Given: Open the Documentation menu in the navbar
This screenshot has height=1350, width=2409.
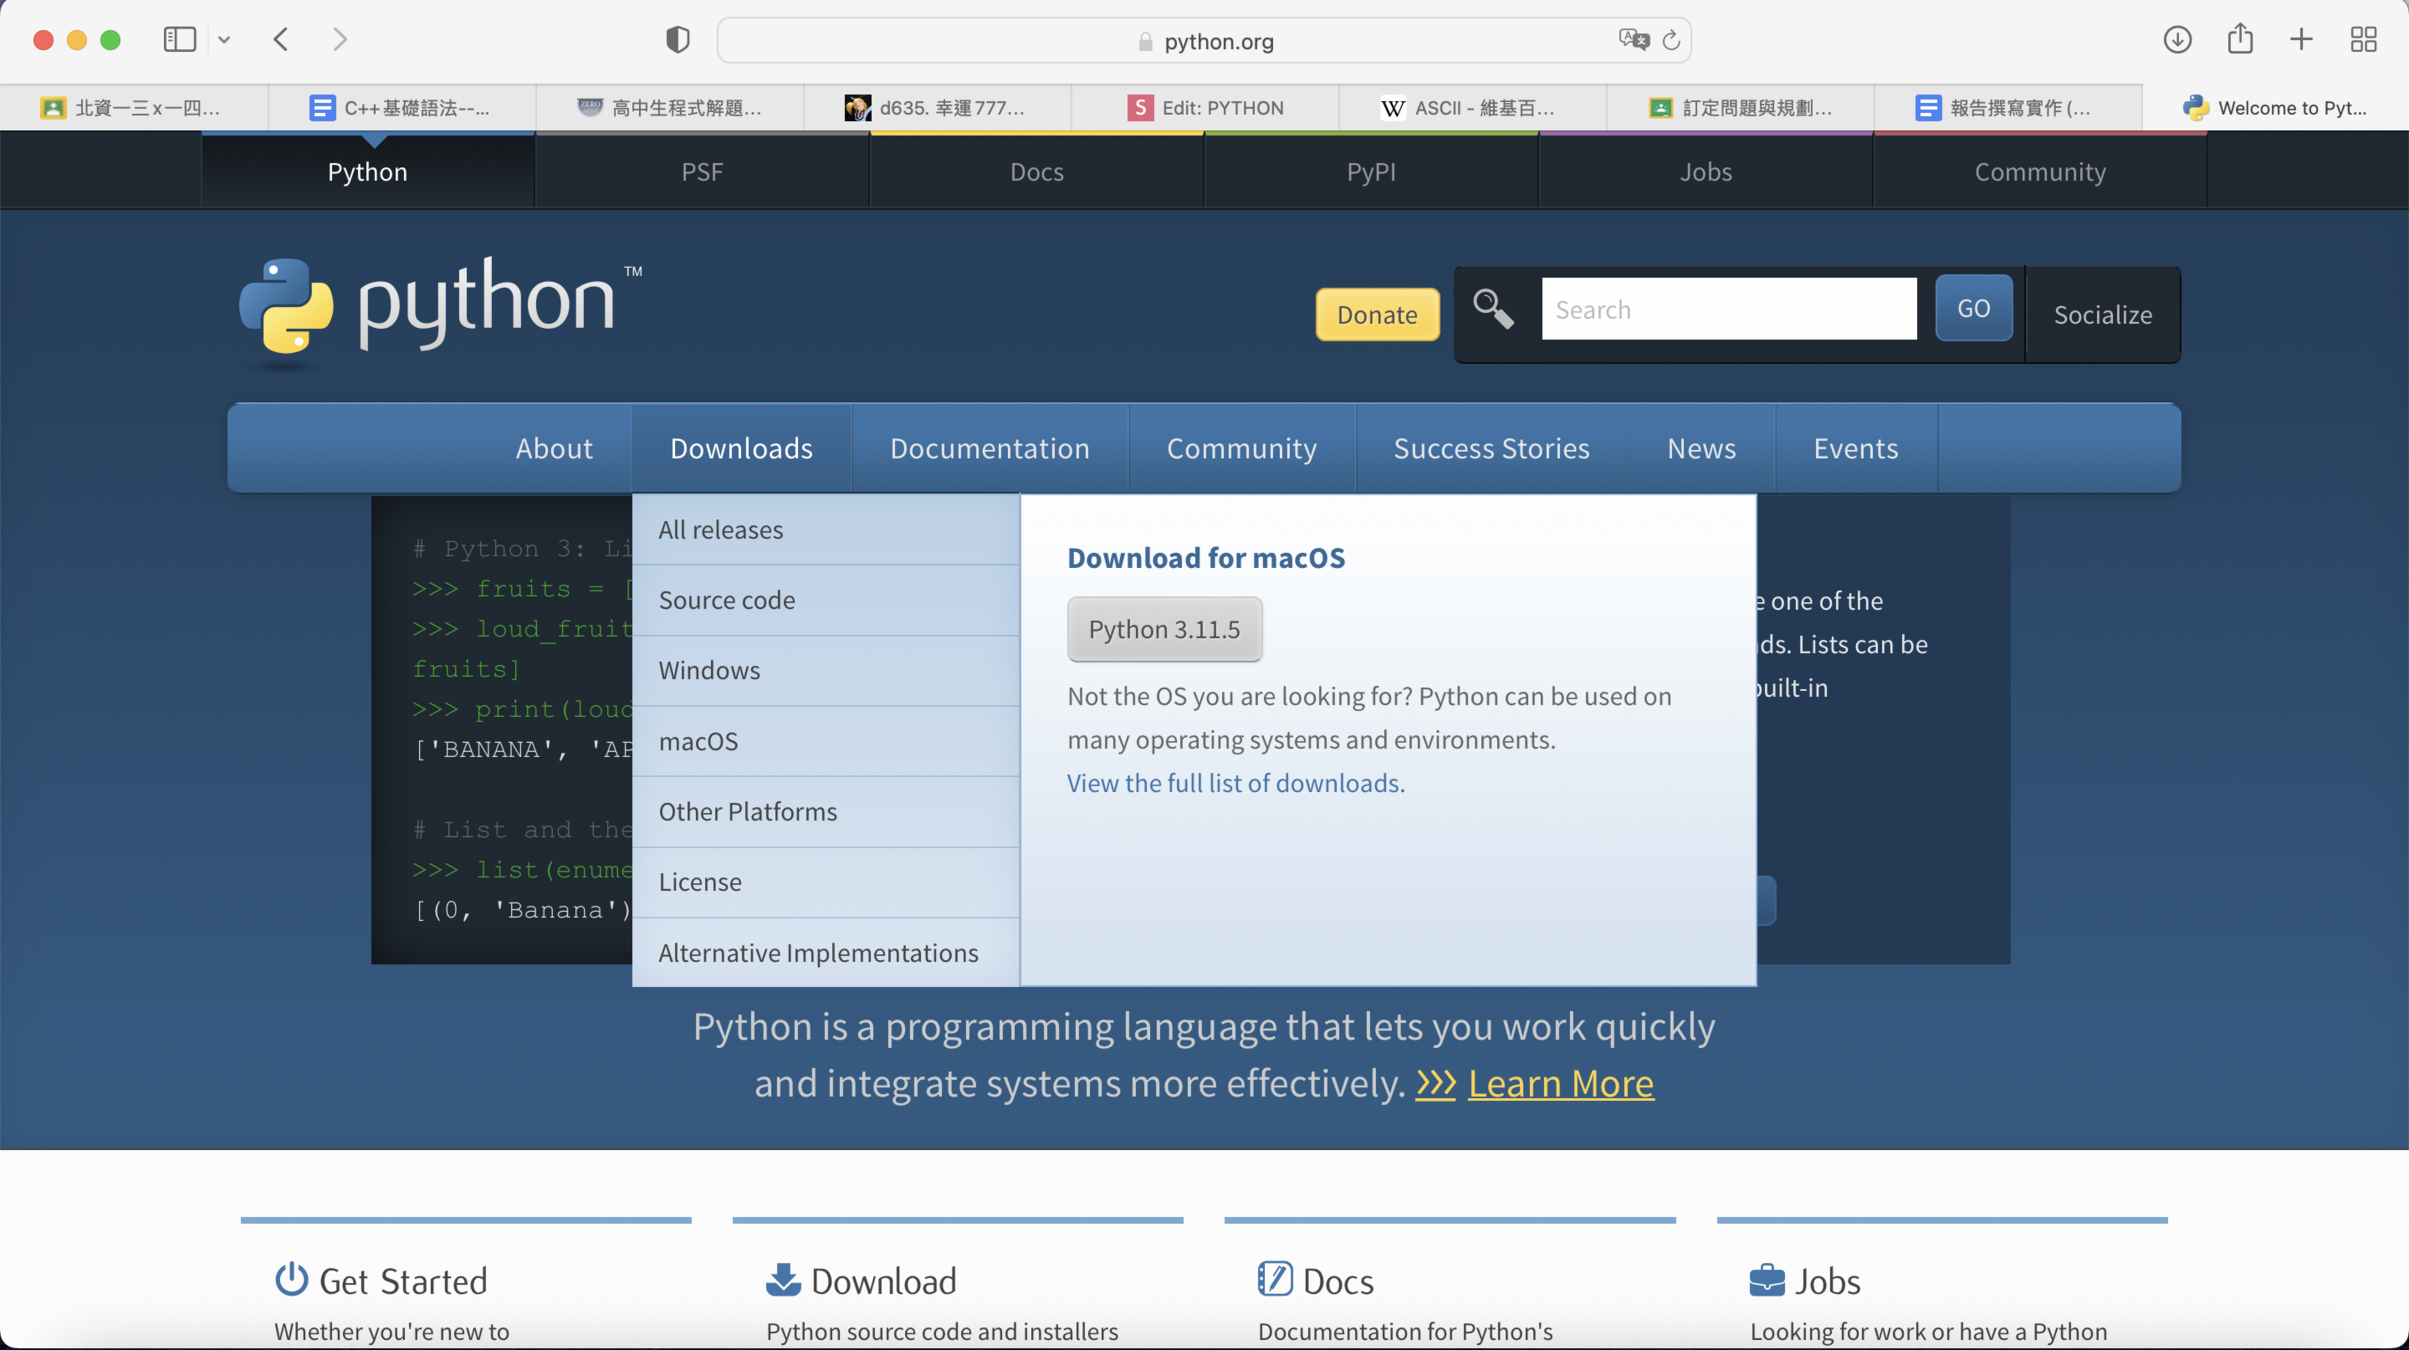Looking at the screenshot, I should tap(989, 448).
